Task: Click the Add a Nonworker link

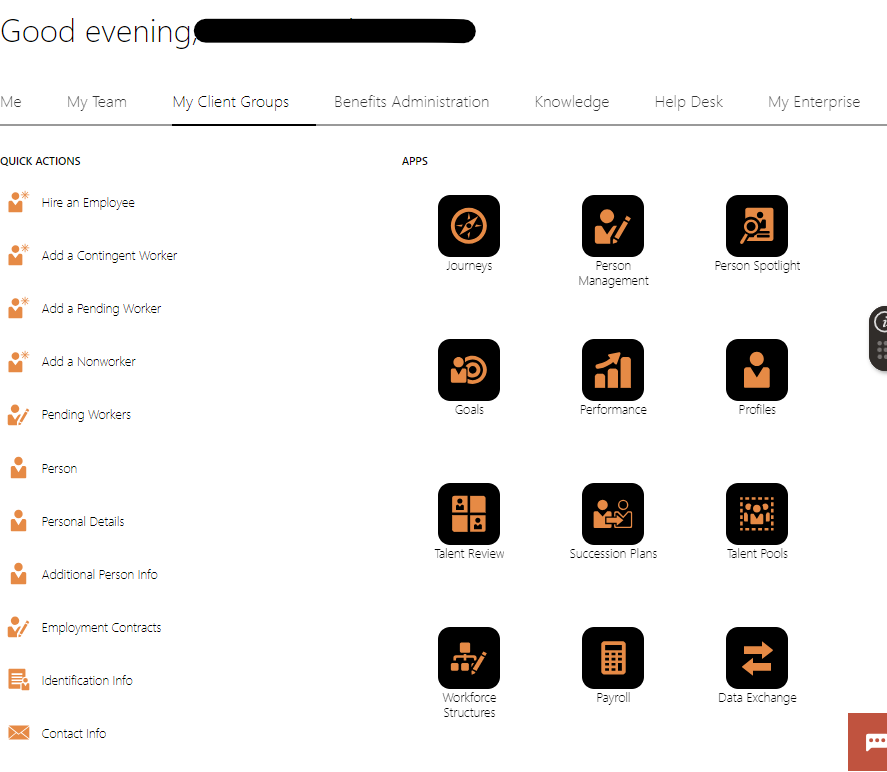Action: (88, 361)
